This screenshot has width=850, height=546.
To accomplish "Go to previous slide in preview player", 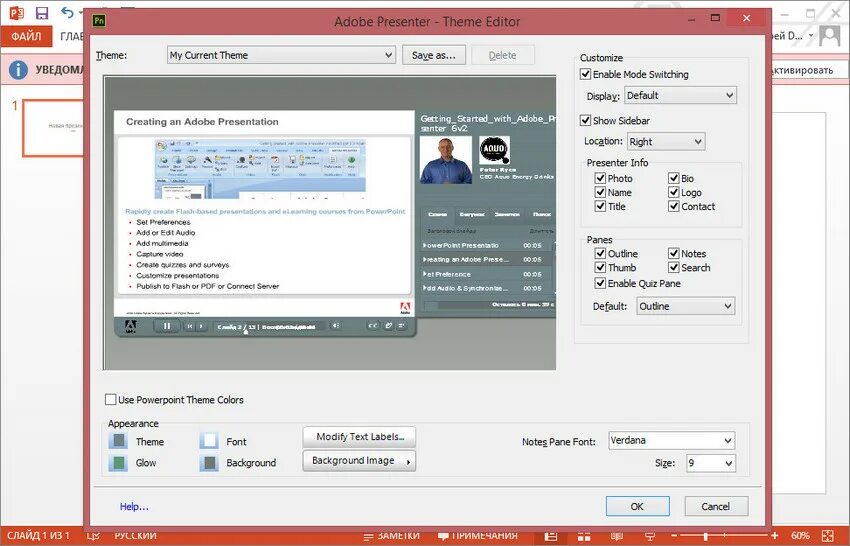I will (x=190, y=326).
